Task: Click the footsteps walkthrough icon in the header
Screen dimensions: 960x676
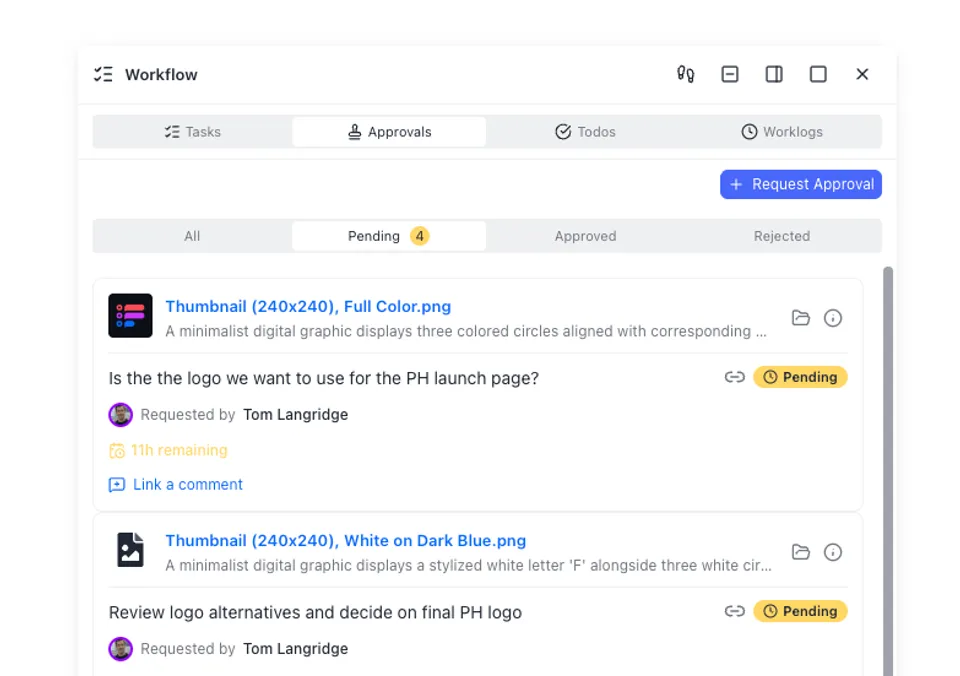Action: (685, 74)
